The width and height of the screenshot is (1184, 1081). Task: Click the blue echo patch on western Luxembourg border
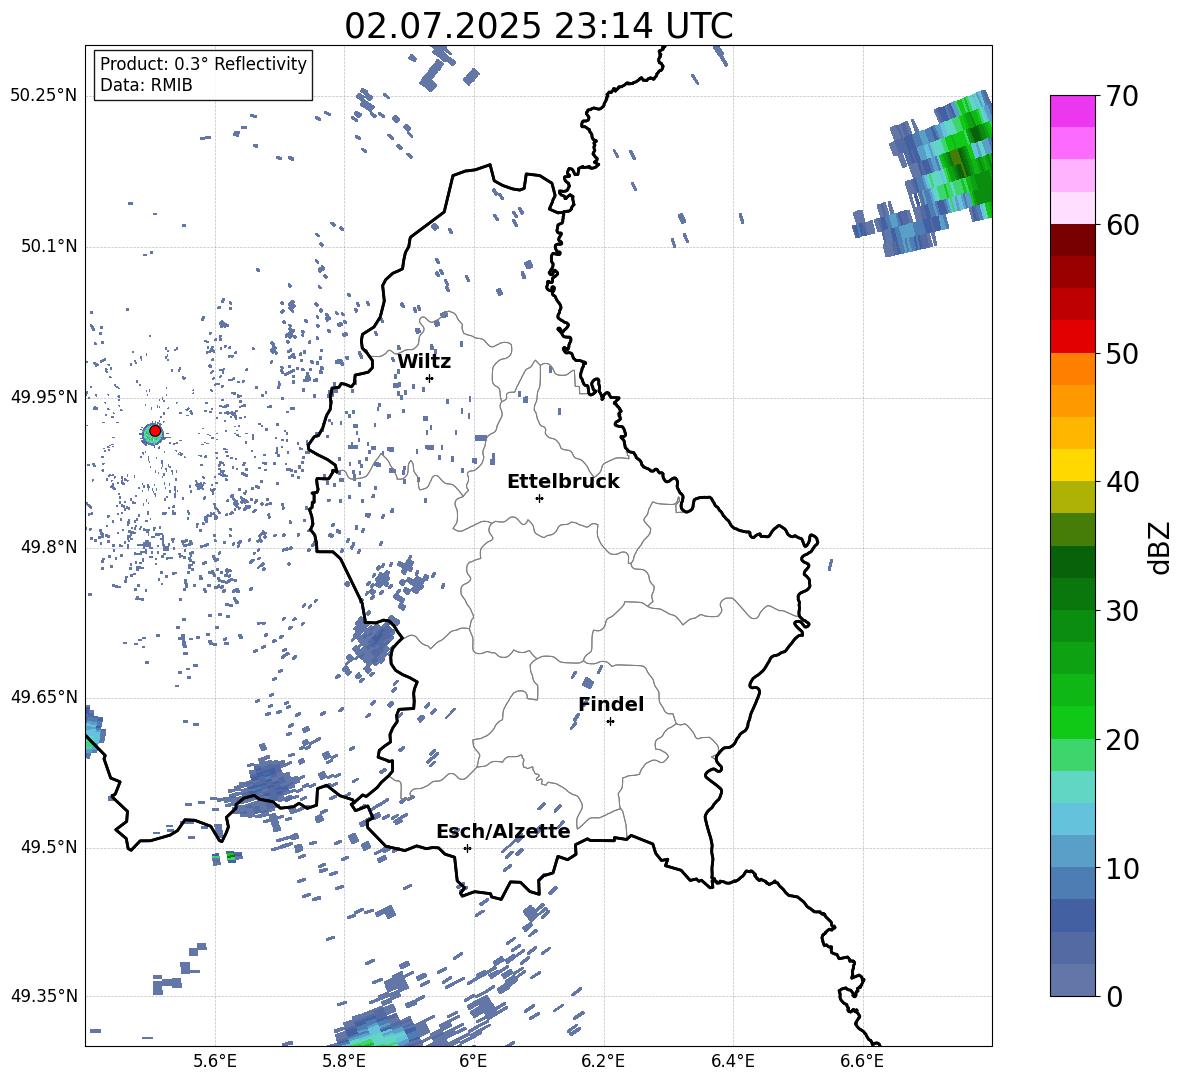[x=372, y=641]
